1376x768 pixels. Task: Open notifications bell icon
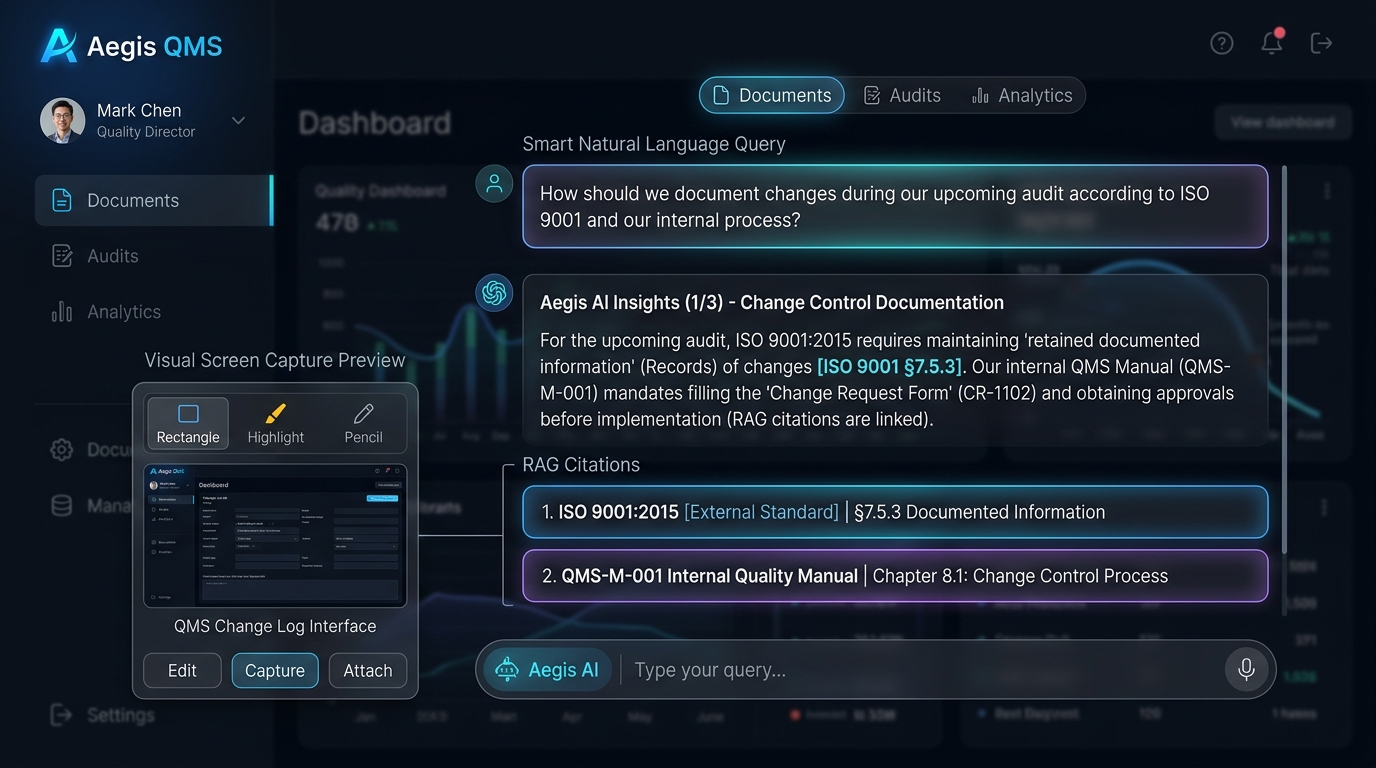(x=1272, y=42)
